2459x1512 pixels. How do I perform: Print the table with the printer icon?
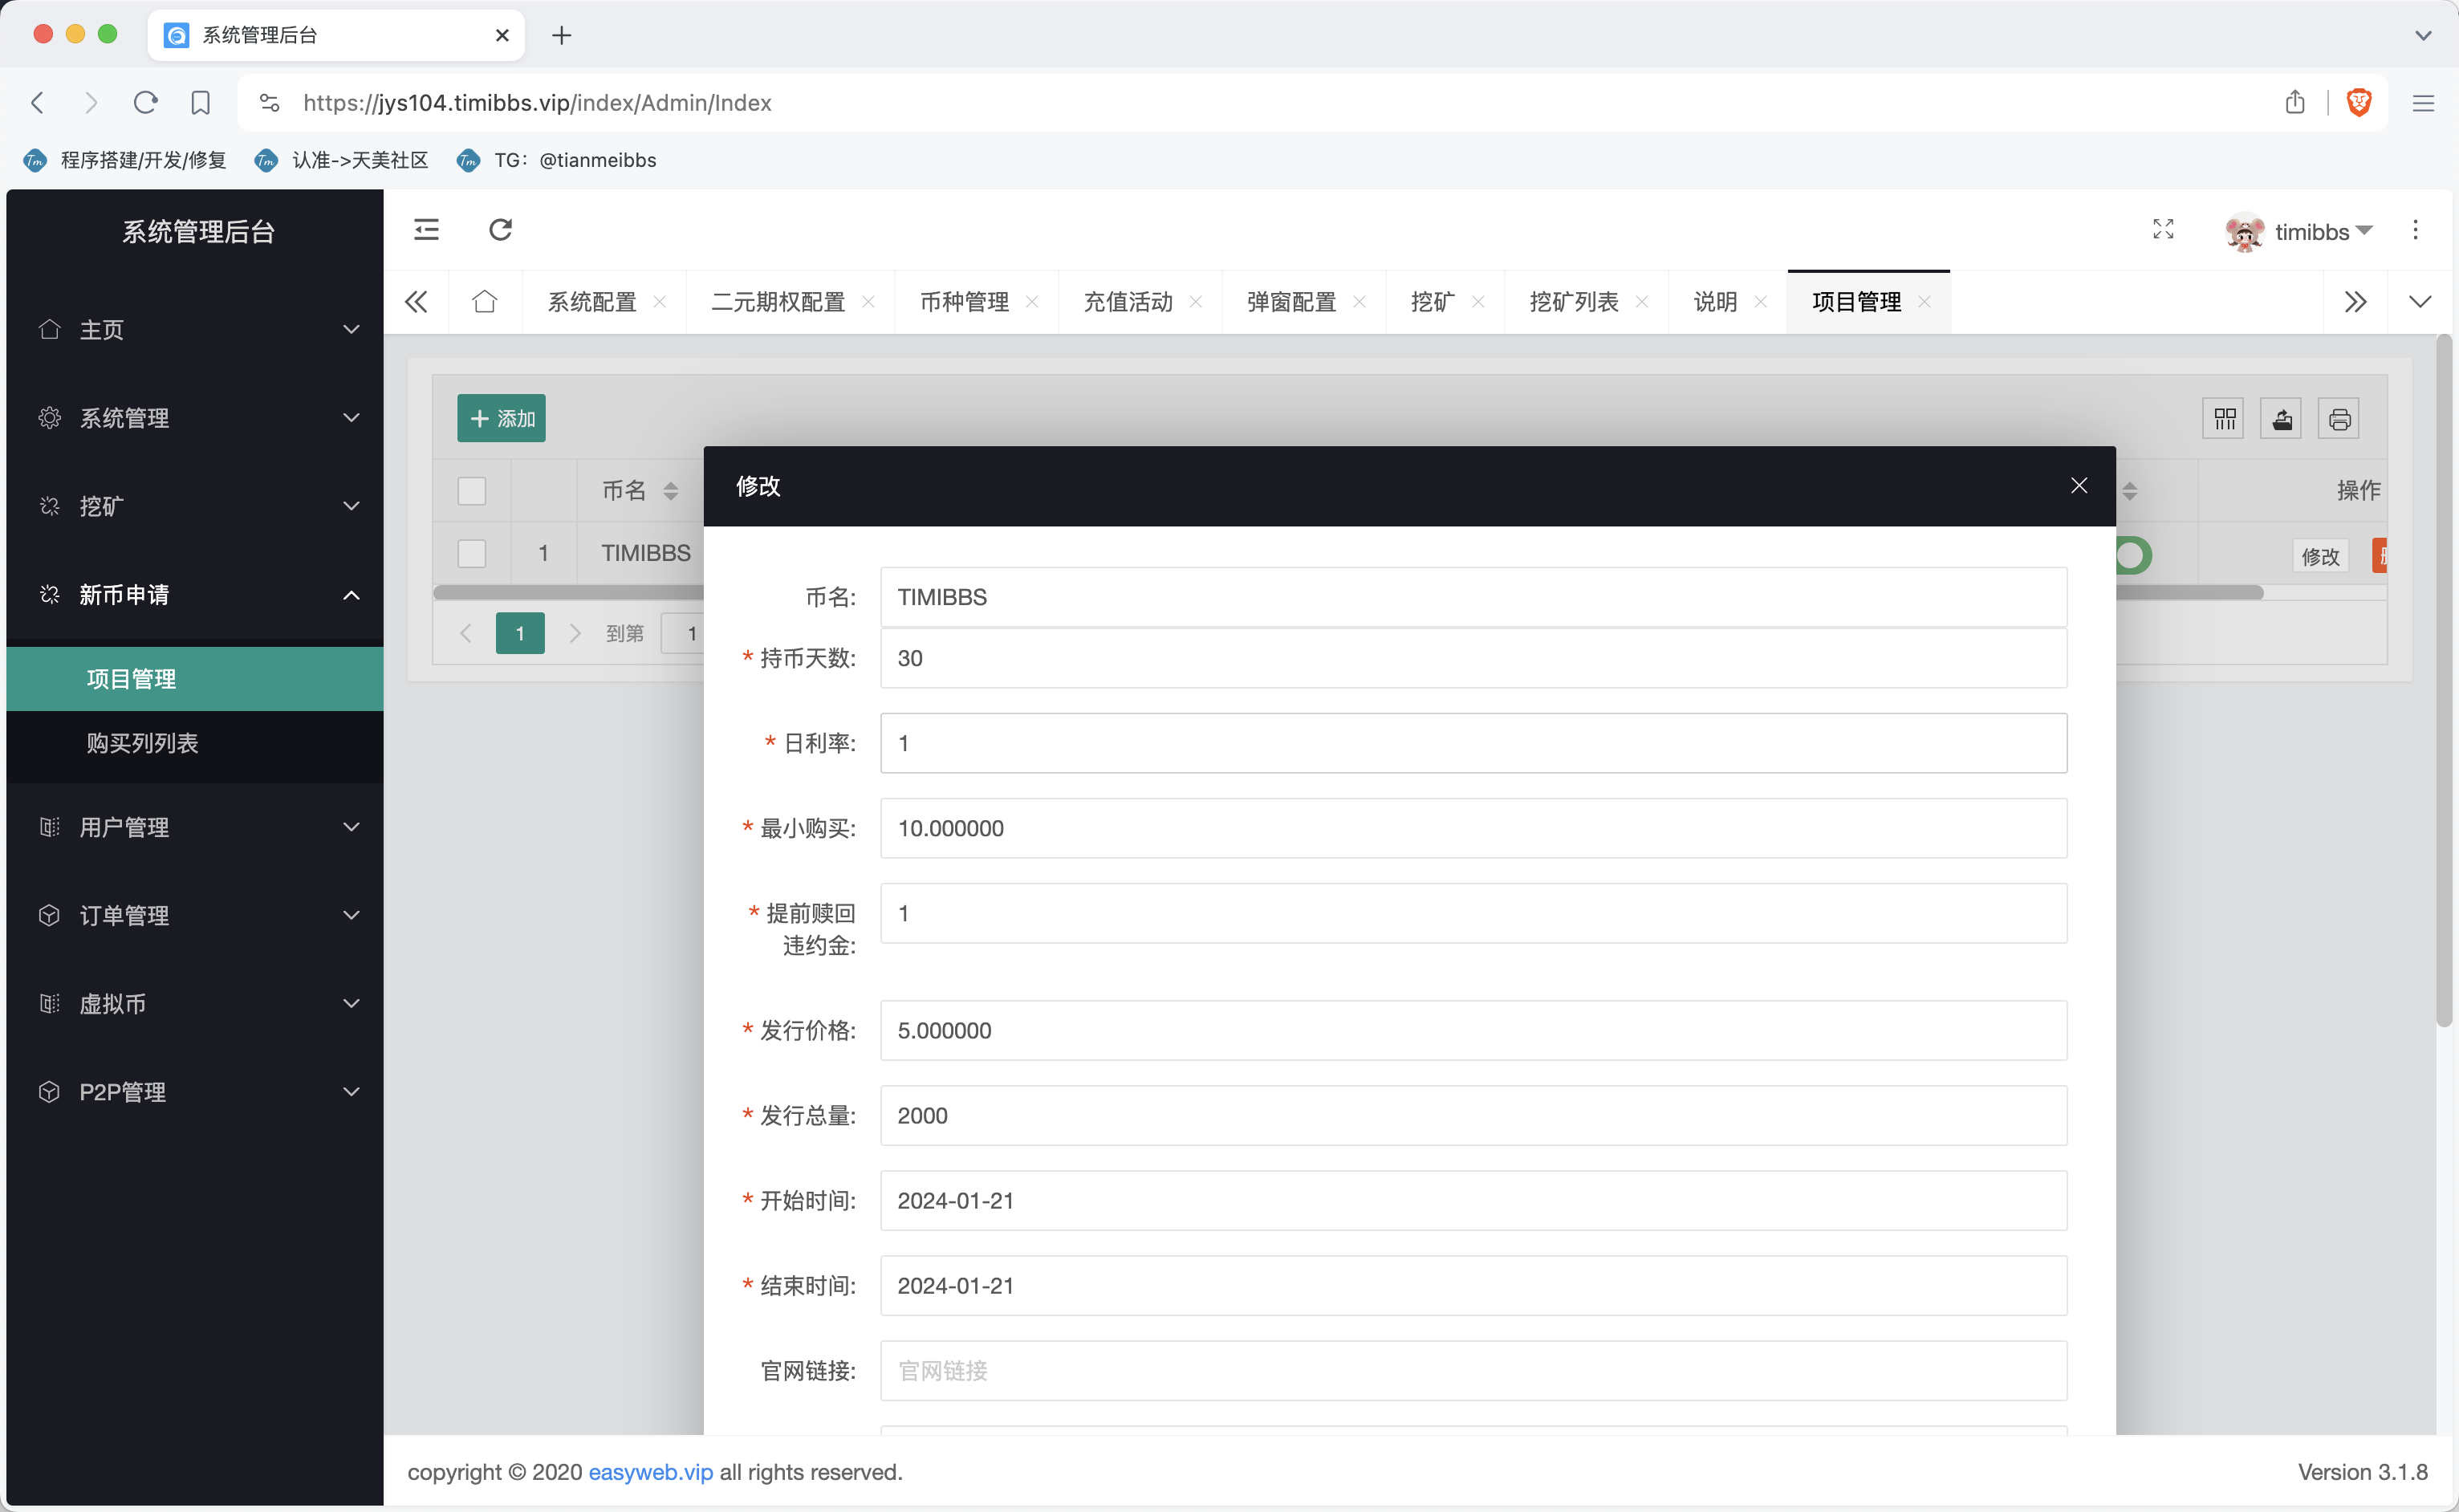2339,419
